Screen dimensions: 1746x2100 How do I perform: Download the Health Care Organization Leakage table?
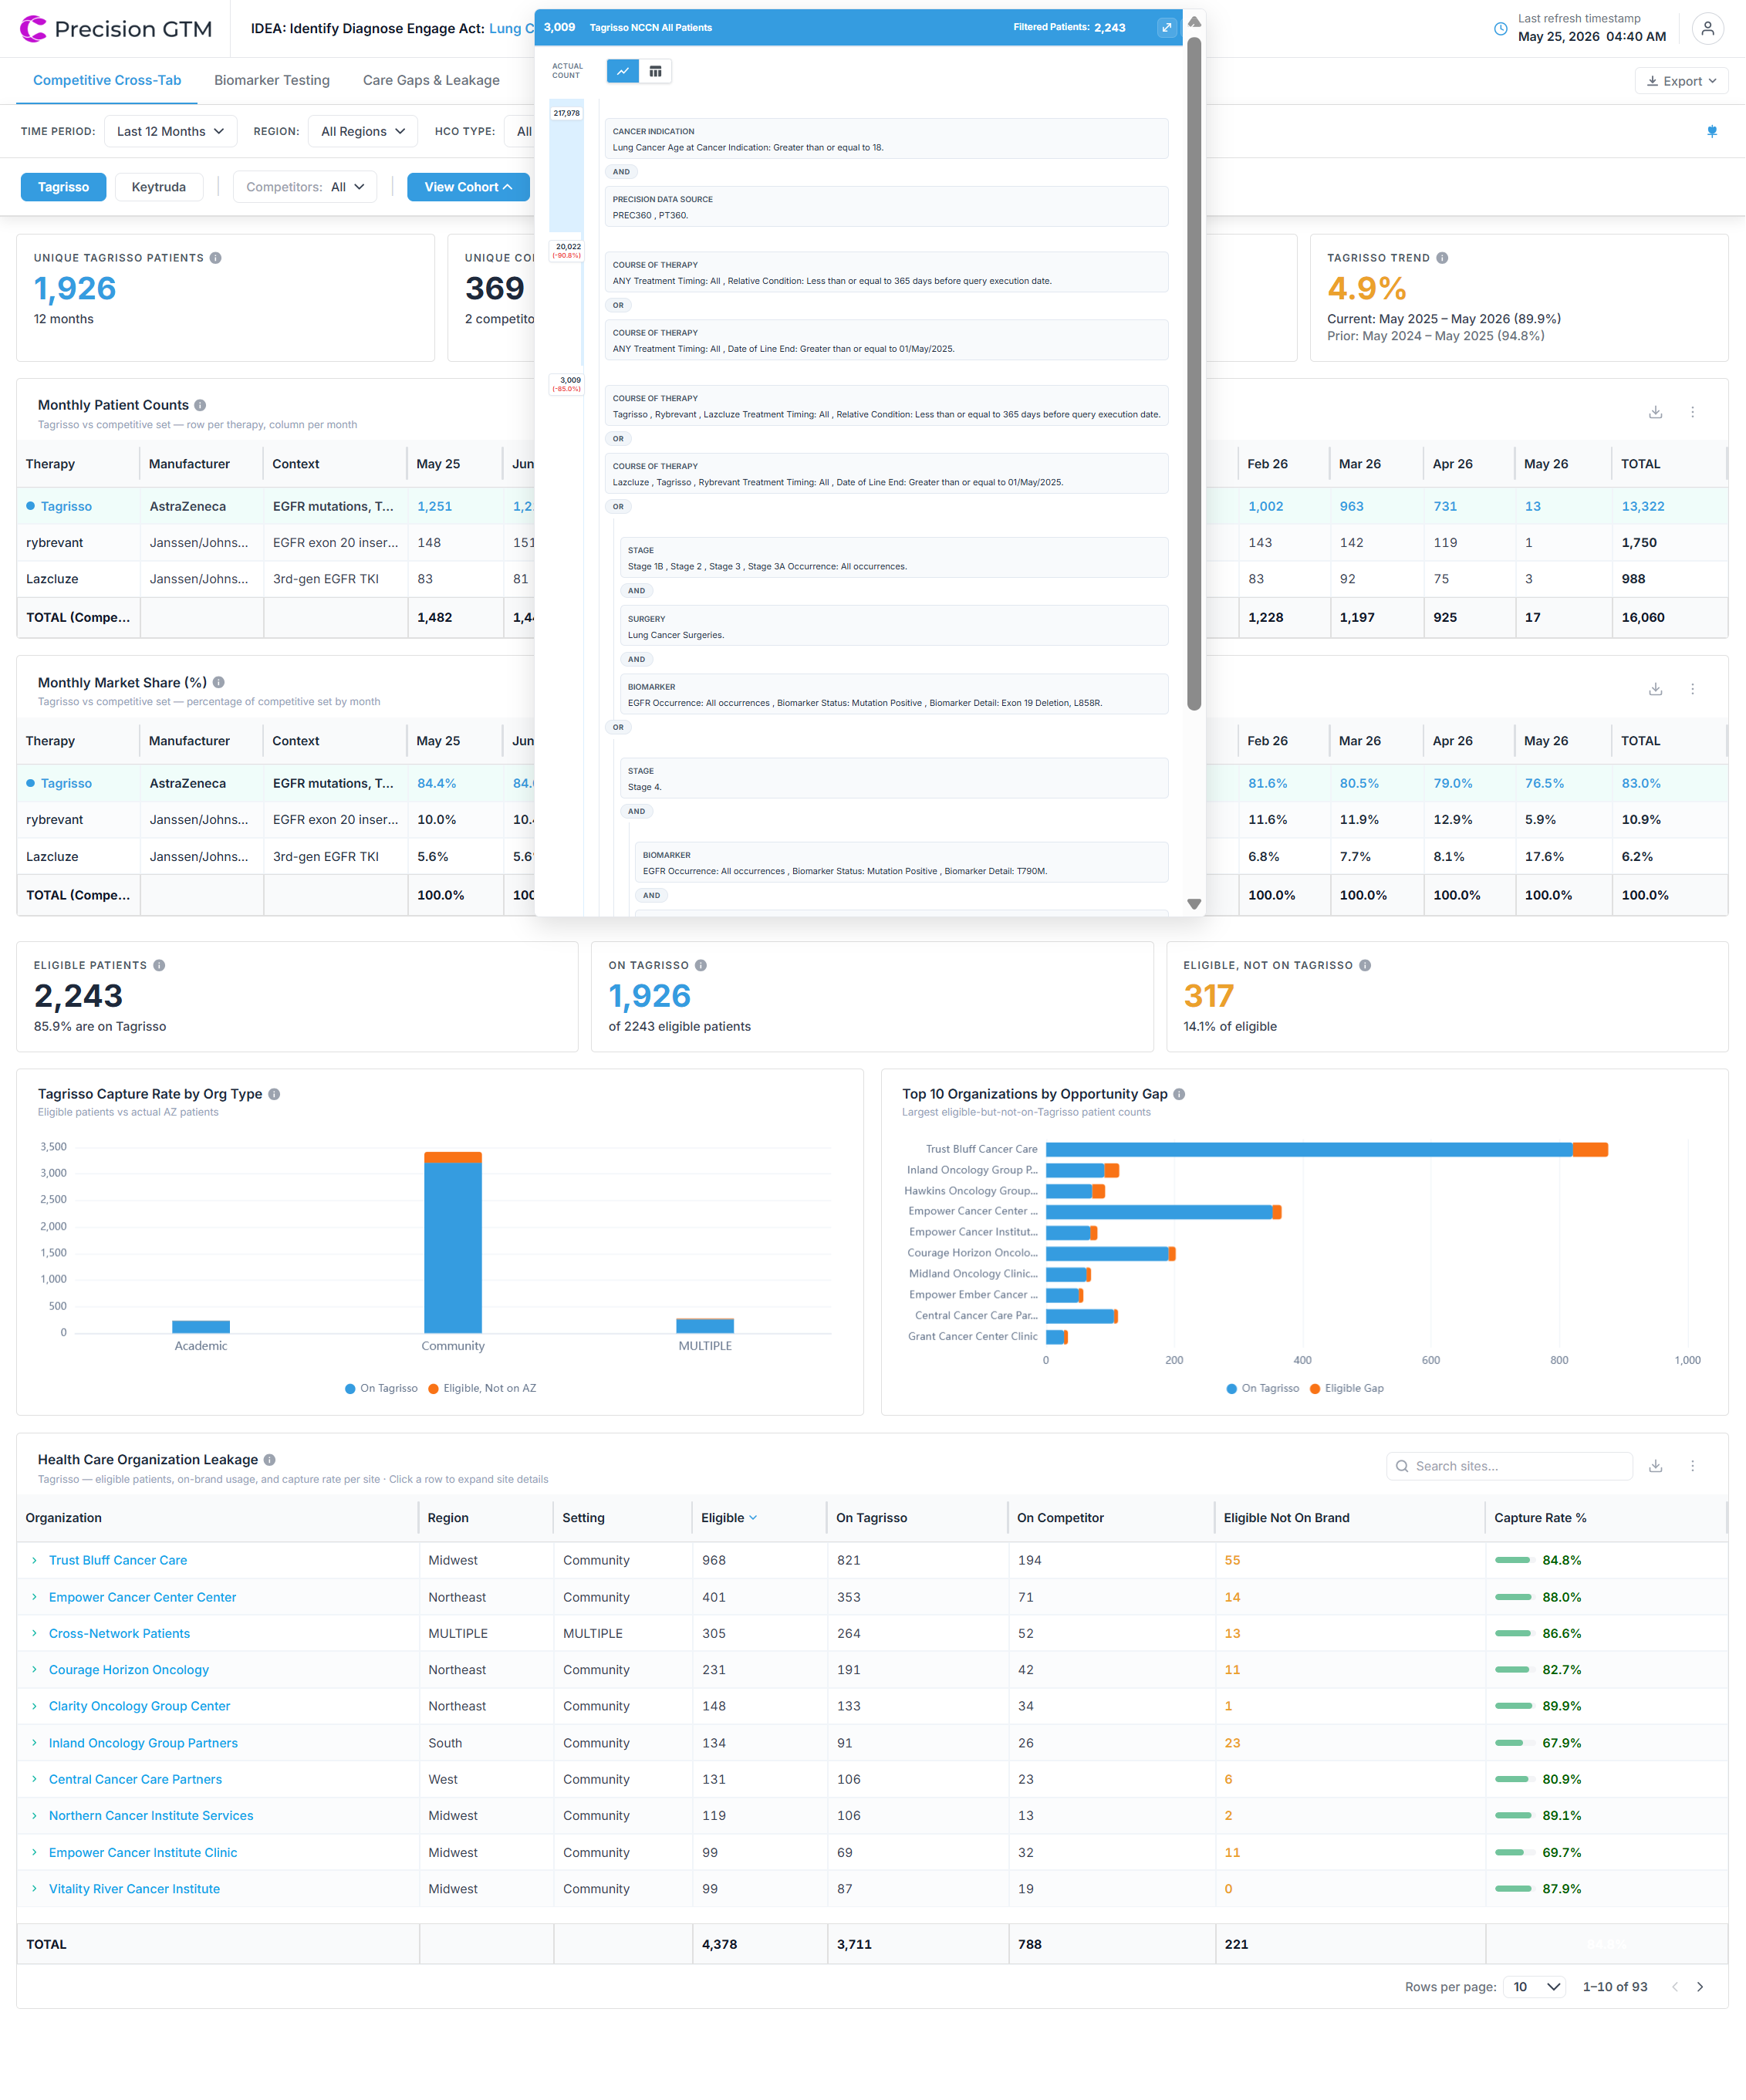(x=1656, y=1466)
